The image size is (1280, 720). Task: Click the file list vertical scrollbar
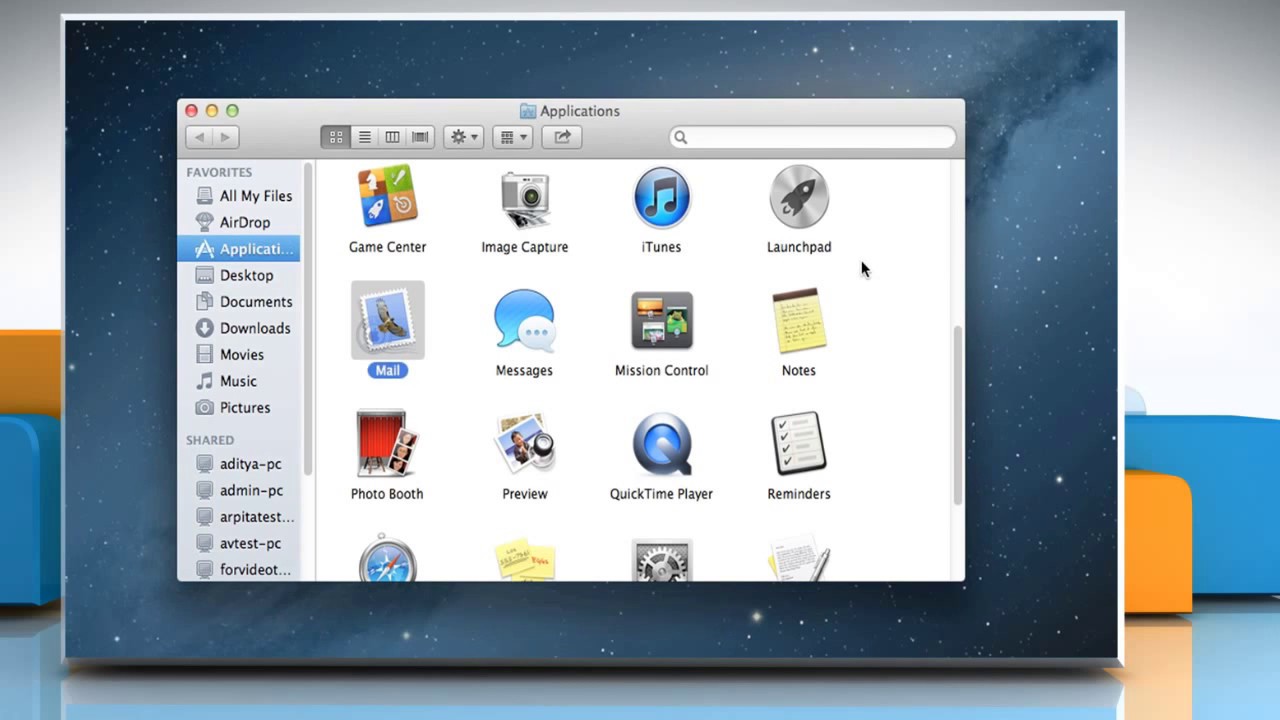click(957, 415)
